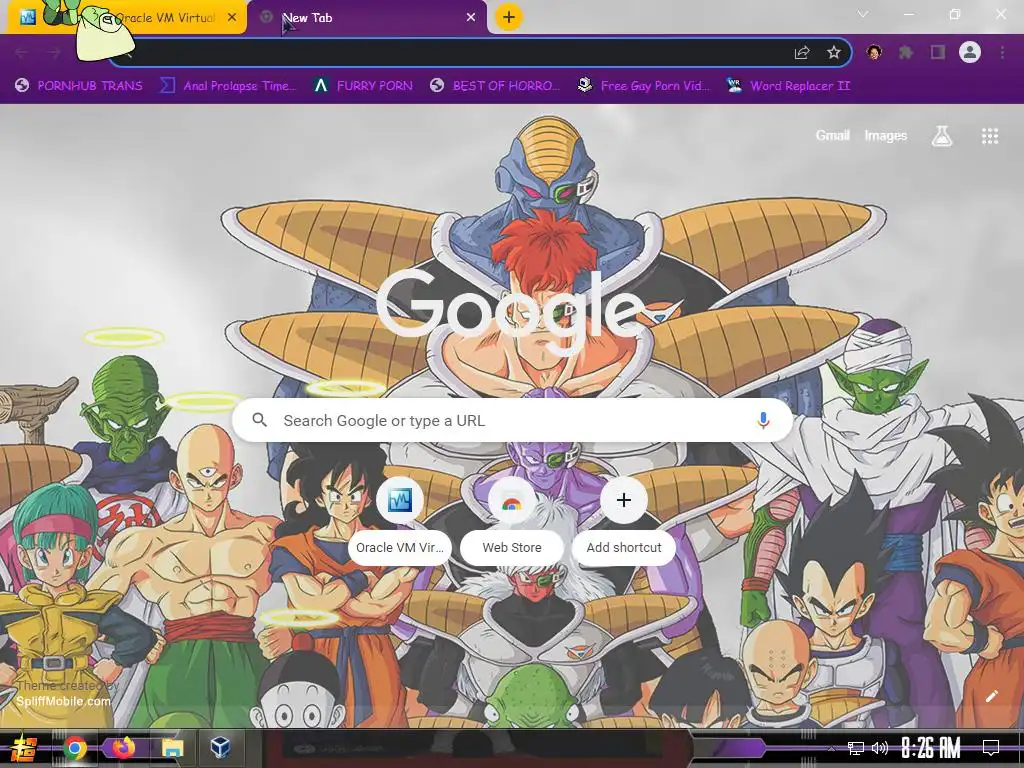
Task: Close the New Tab tab
Action: 471,18
